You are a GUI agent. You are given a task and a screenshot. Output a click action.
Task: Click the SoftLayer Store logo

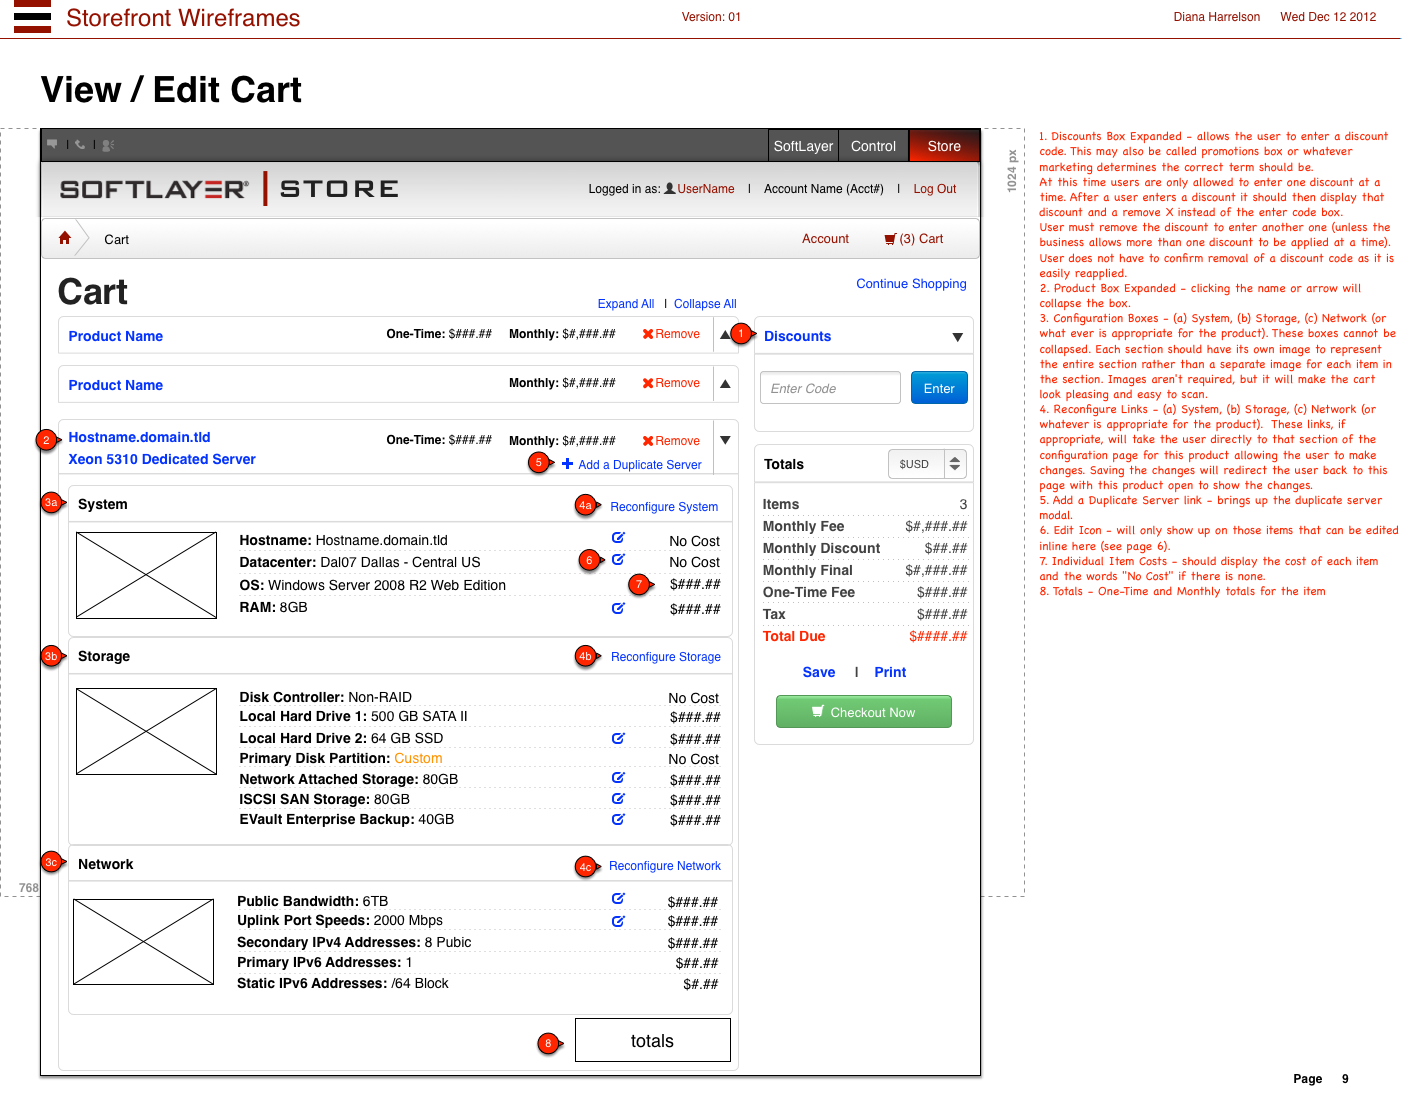click(229, 189)
